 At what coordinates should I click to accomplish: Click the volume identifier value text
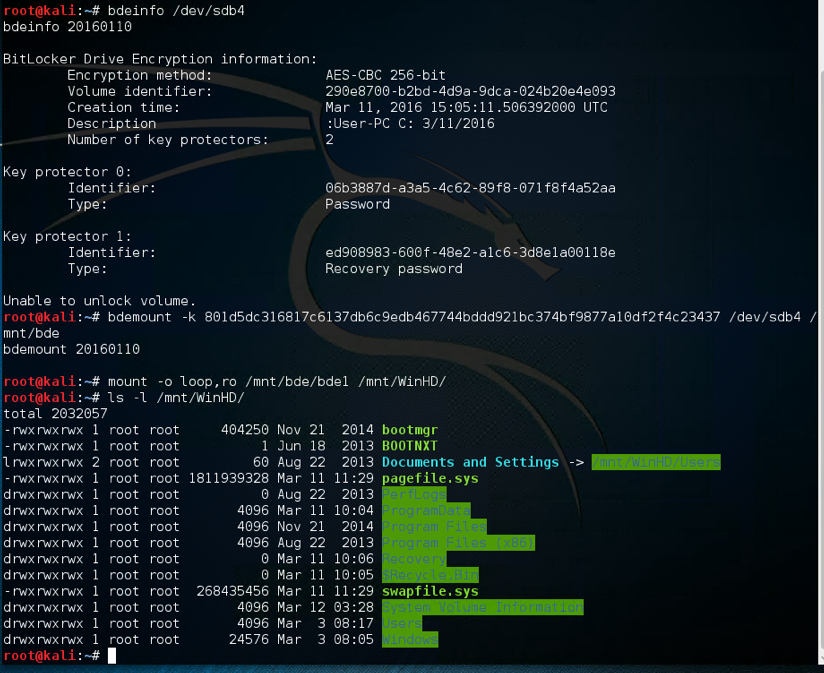click(470, 91)
